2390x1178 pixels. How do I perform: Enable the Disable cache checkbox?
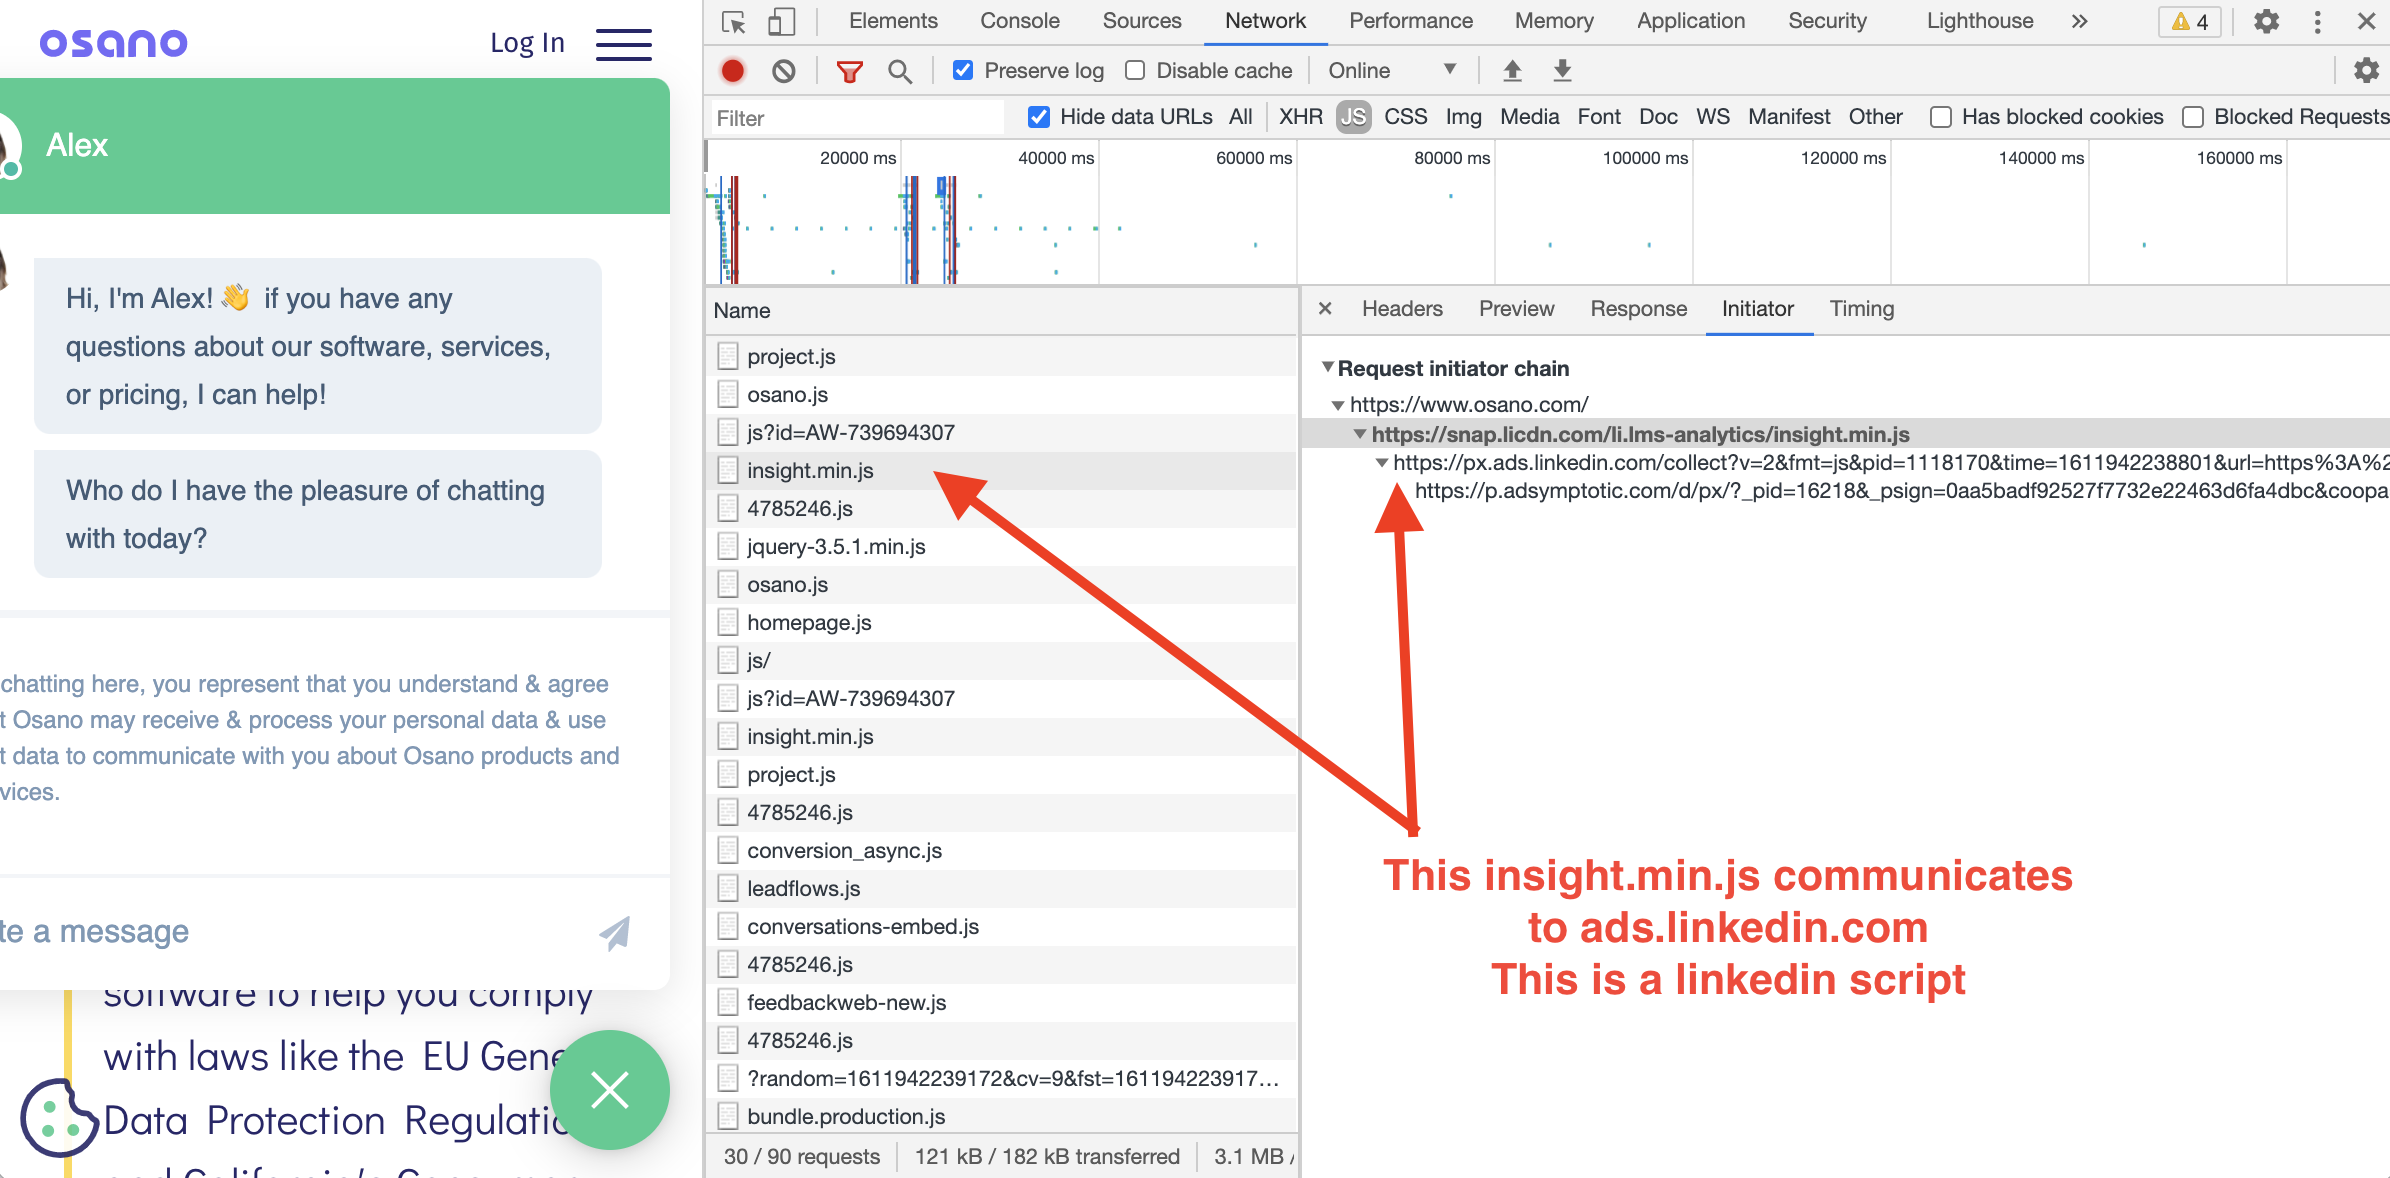[x=1135, y=71]
